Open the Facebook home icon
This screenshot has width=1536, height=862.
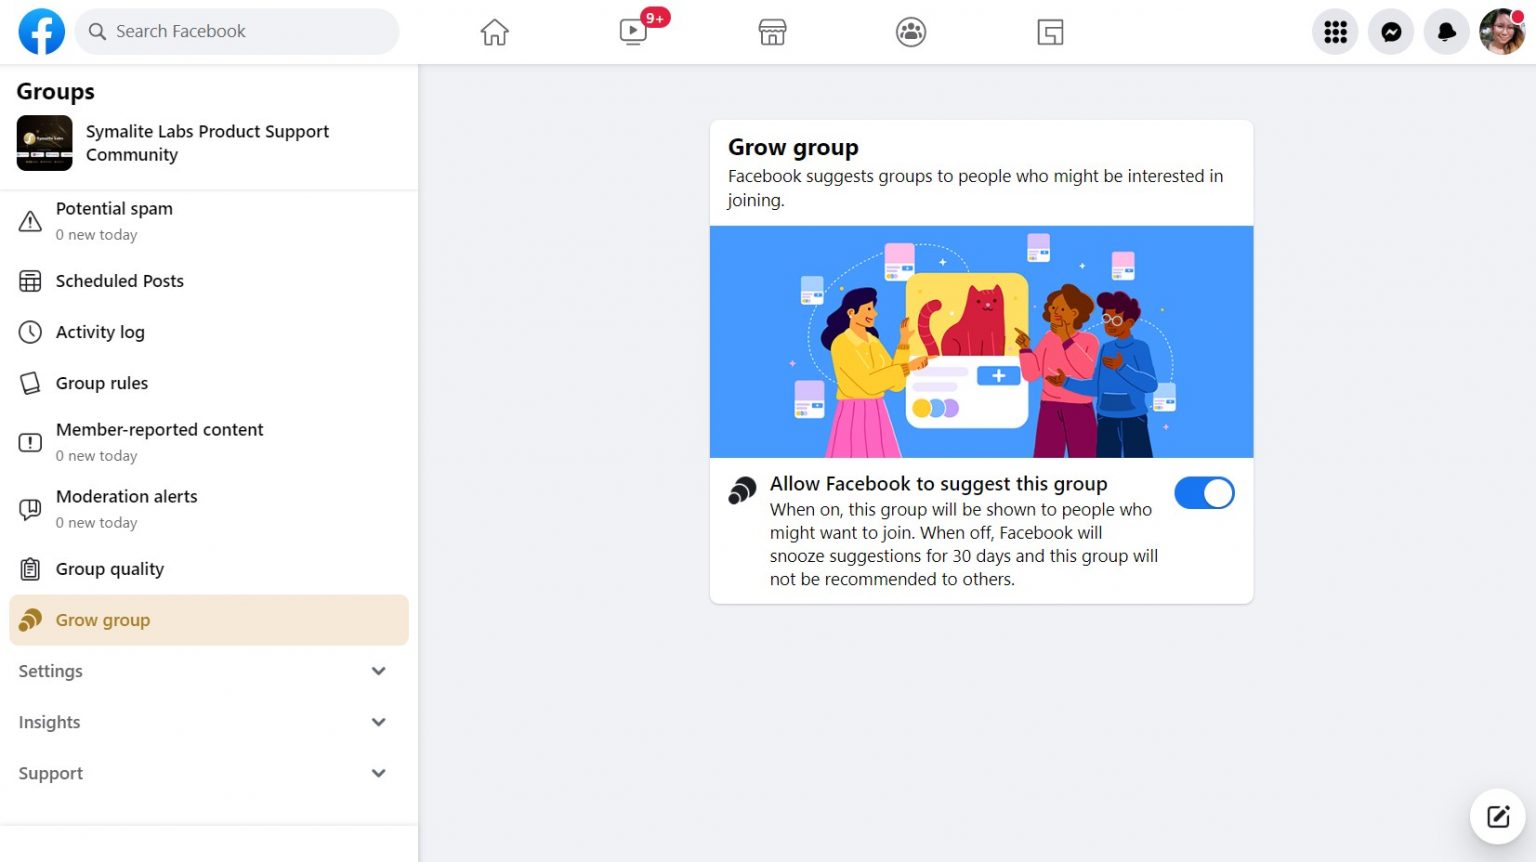[x=494, y=31]
